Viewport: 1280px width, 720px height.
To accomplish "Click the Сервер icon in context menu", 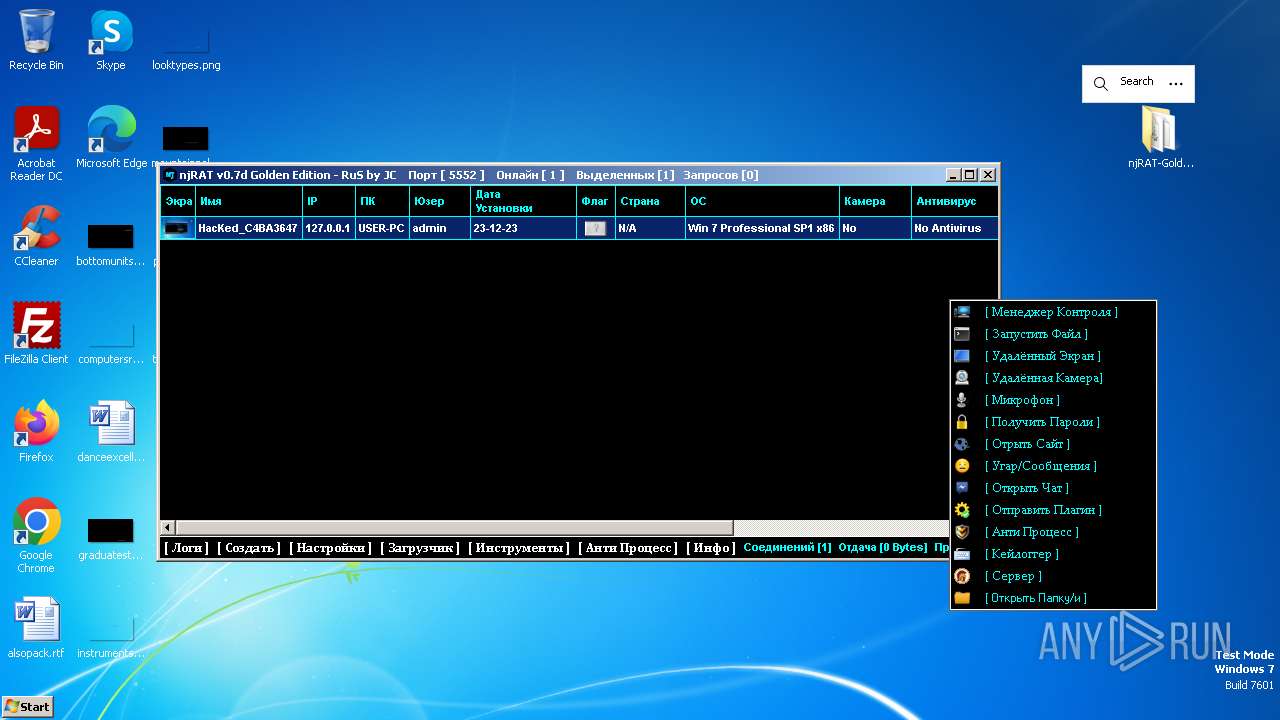I will (x=962, y=576).
